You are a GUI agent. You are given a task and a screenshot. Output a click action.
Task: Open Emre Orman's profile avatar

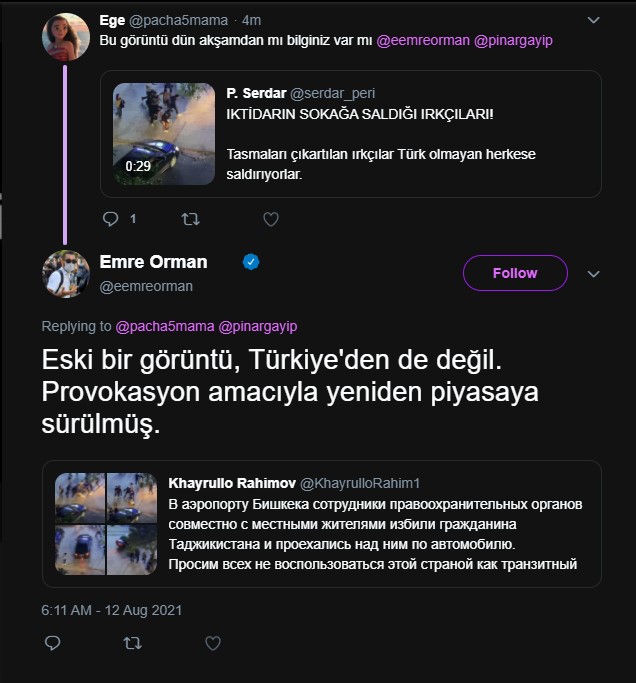tap(67, 273)
